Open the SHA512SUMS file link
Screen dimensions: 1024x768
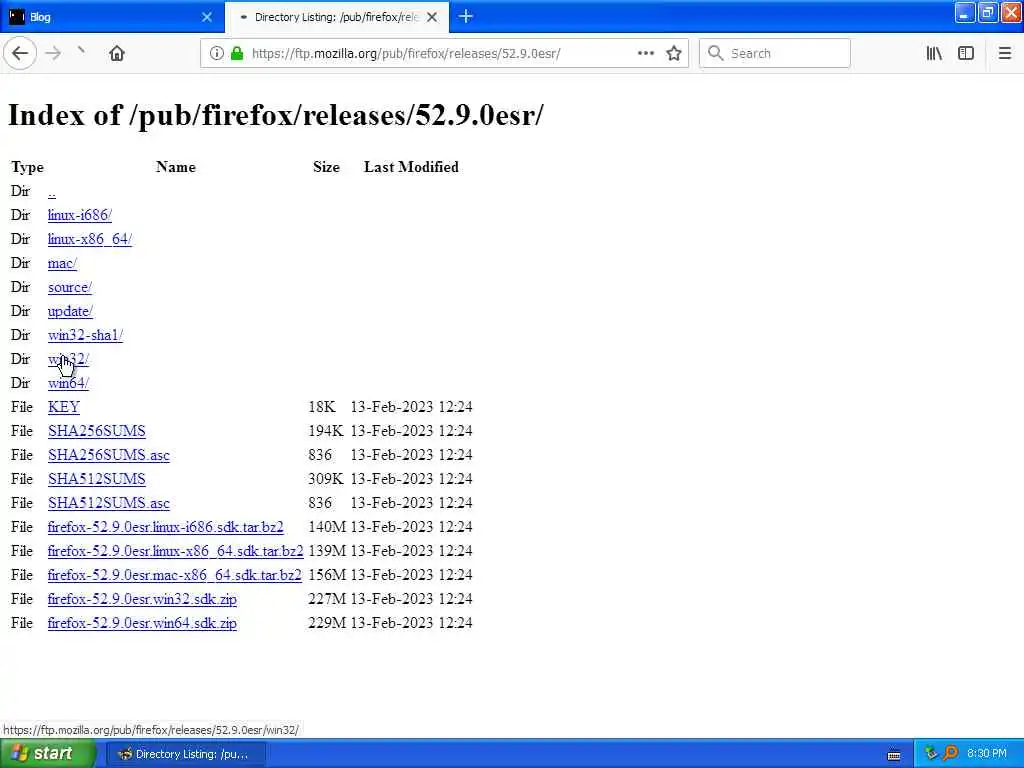(97, 479)
